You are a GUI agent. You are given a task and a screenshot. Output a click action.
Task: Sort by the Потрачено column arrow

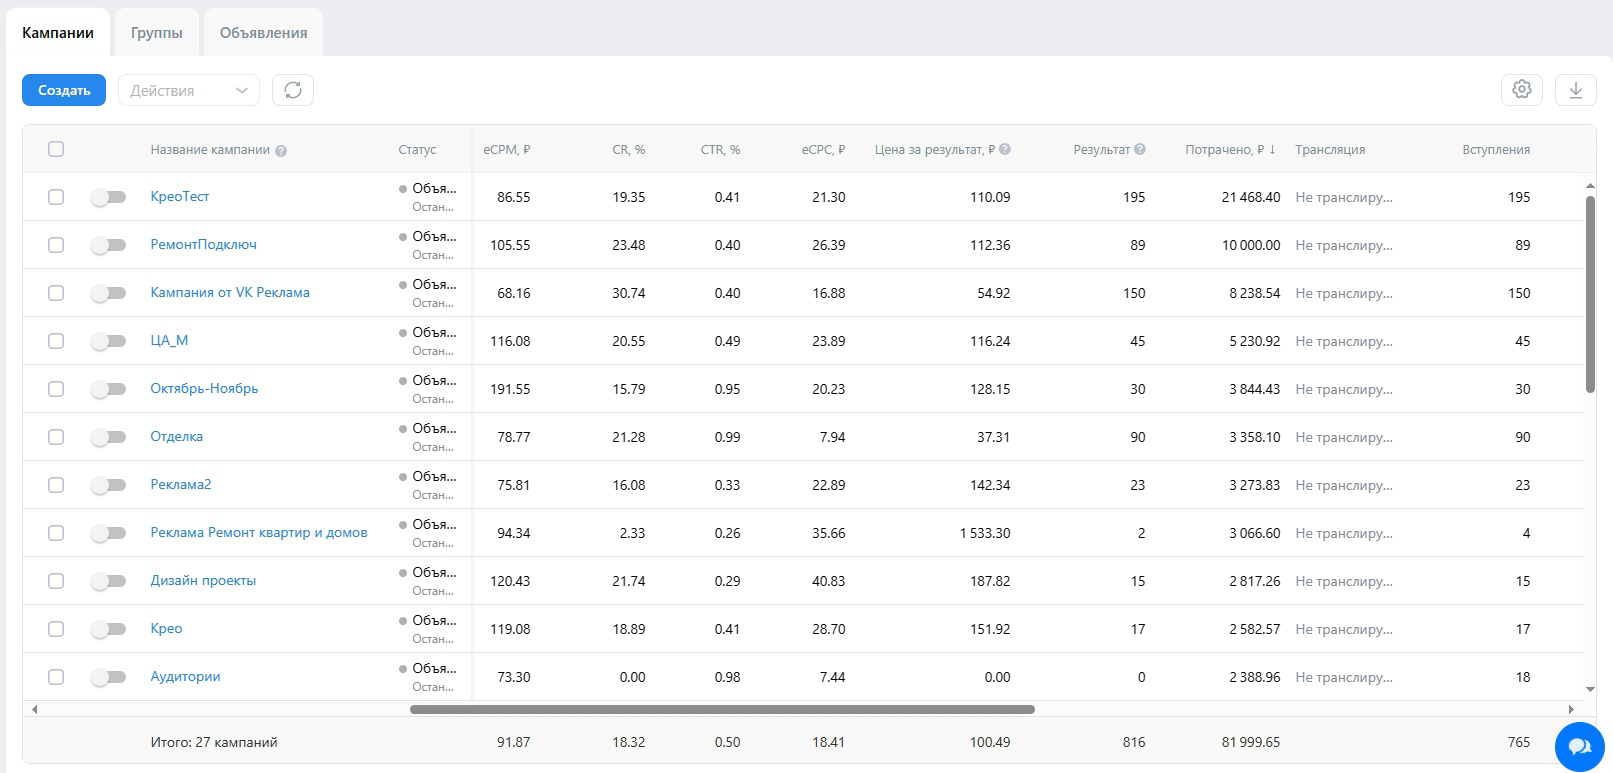[1272, 150]
